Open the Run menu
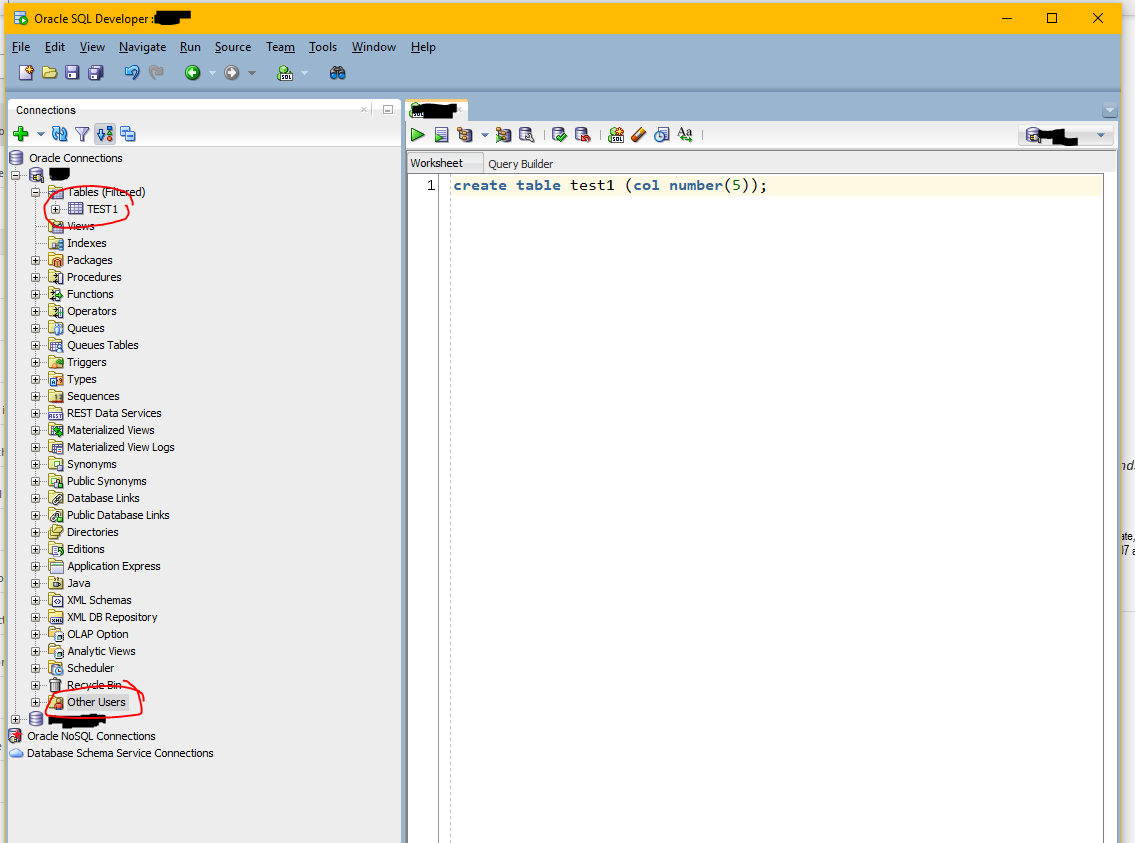1135x843 pixels. click(190, 47)
